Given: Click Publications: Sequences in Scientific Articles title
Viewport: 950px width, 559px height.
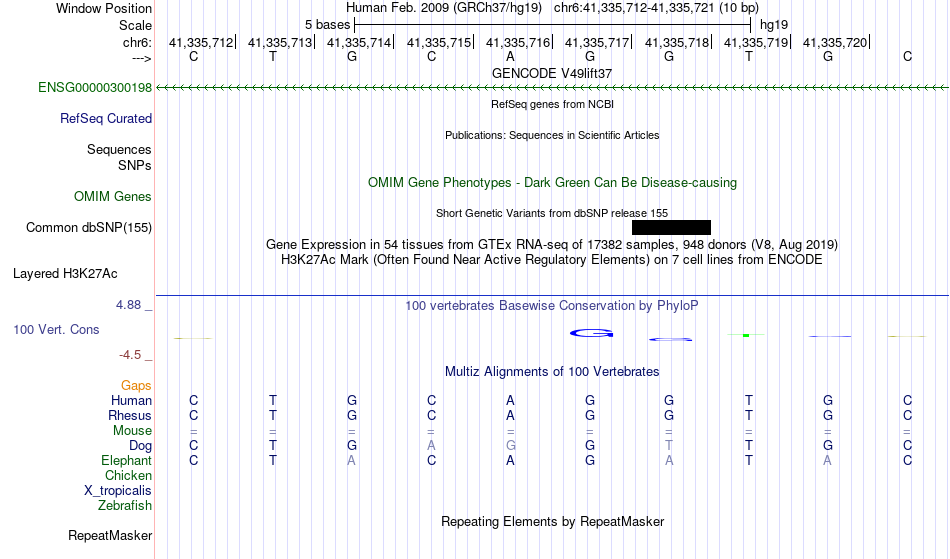Looking at the screenshot, I should point(551,135).
